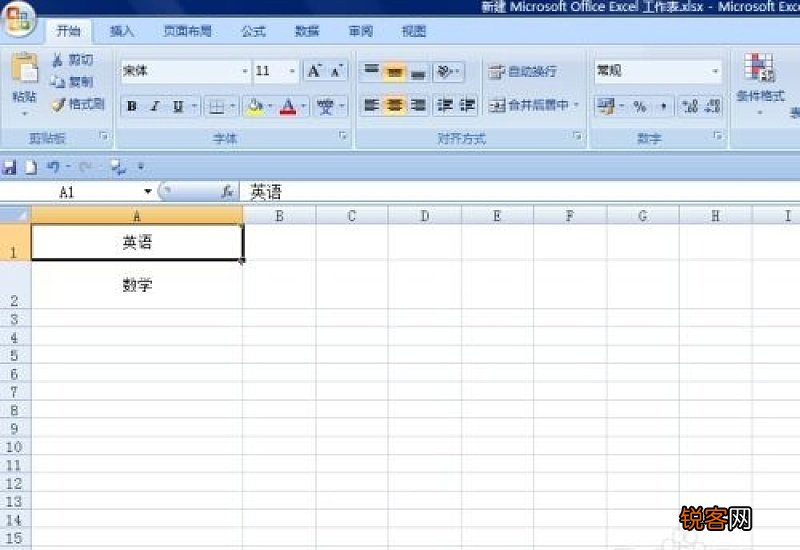Screen dimensions: 800x550
Task: Apply the red font color
Action: pyautogui.click(x=288, y=106)
